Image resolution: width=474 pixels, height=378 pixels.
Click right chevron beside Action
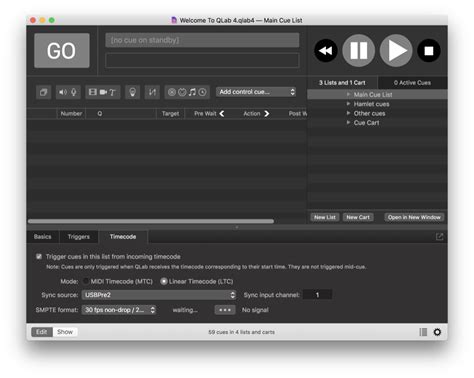pyautogui.click(x=266, y=114)
